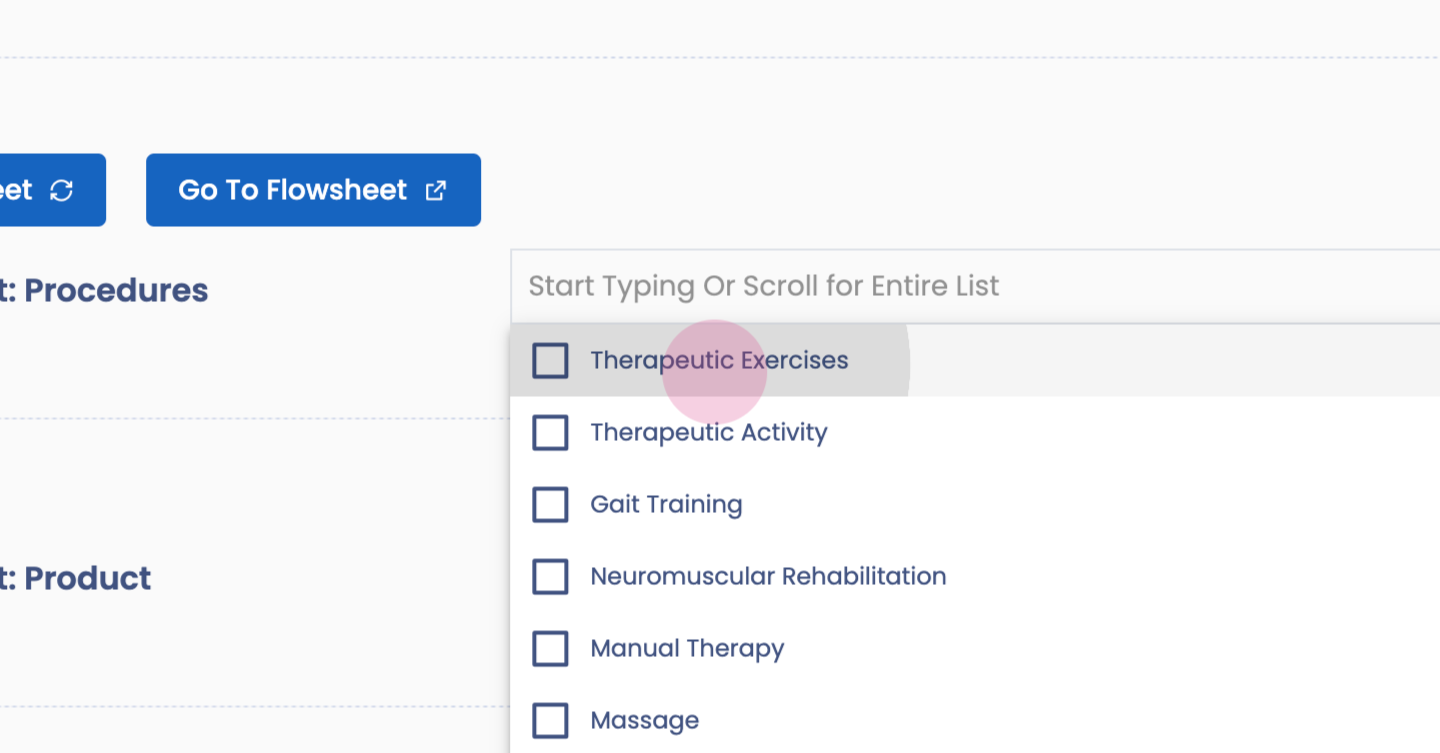Select the Gait Training option label
Viewport: 1440px width, 753px height.
click(x=666, y=505)
